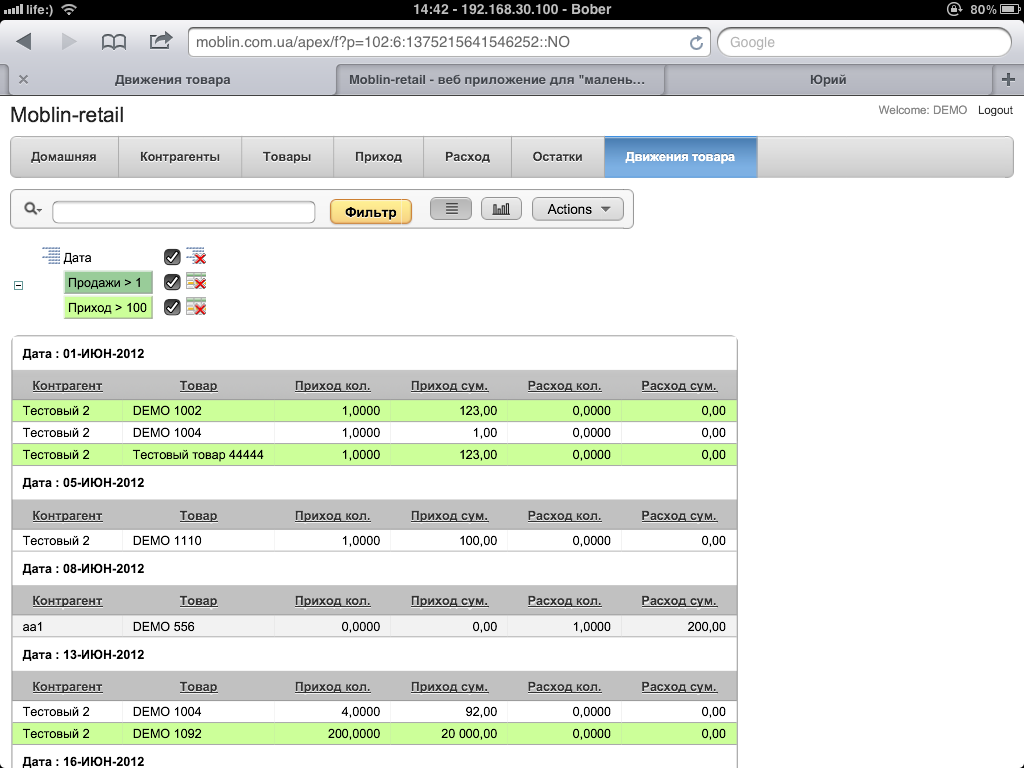This screenshot has width=1024, height=768.
Task: Edit the Приход > 100 highlight rule
Action: coord(108,308)
